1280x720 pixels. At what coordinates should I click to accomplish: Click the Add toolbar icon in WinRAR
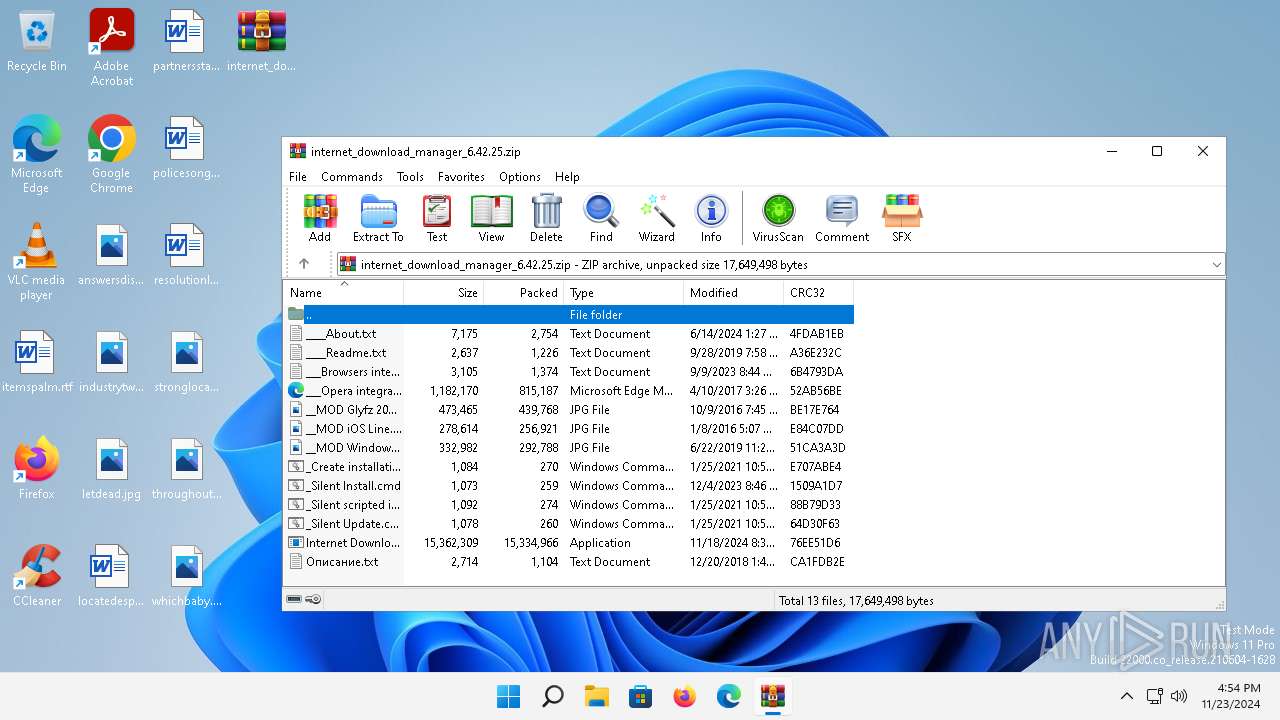coord(320,218)
